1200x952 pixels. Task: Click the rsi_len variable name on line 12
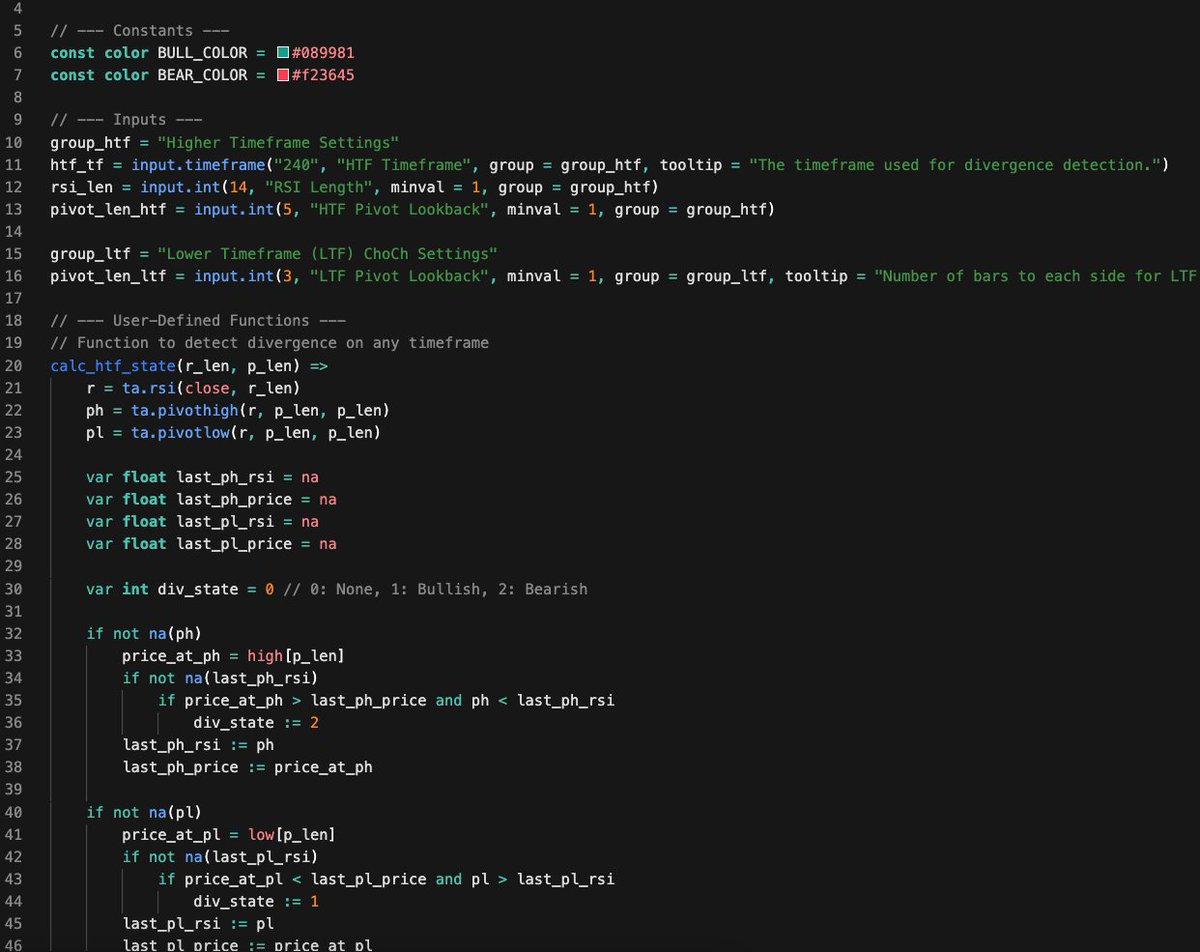[82, 187]
